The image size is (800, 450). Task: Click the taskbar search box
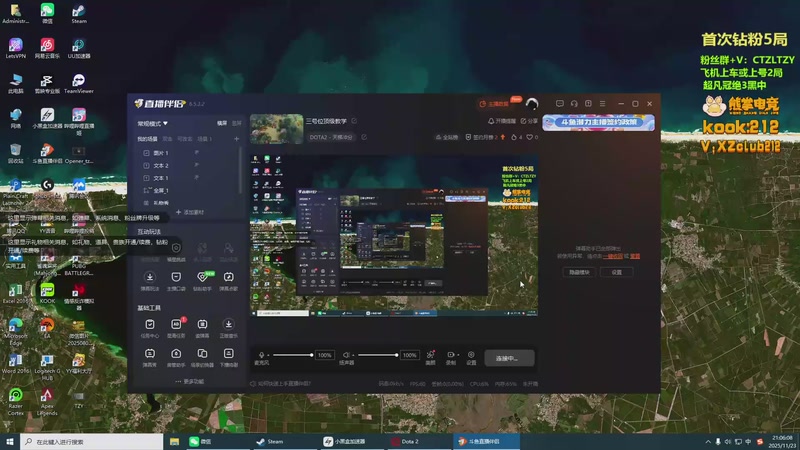92,441
